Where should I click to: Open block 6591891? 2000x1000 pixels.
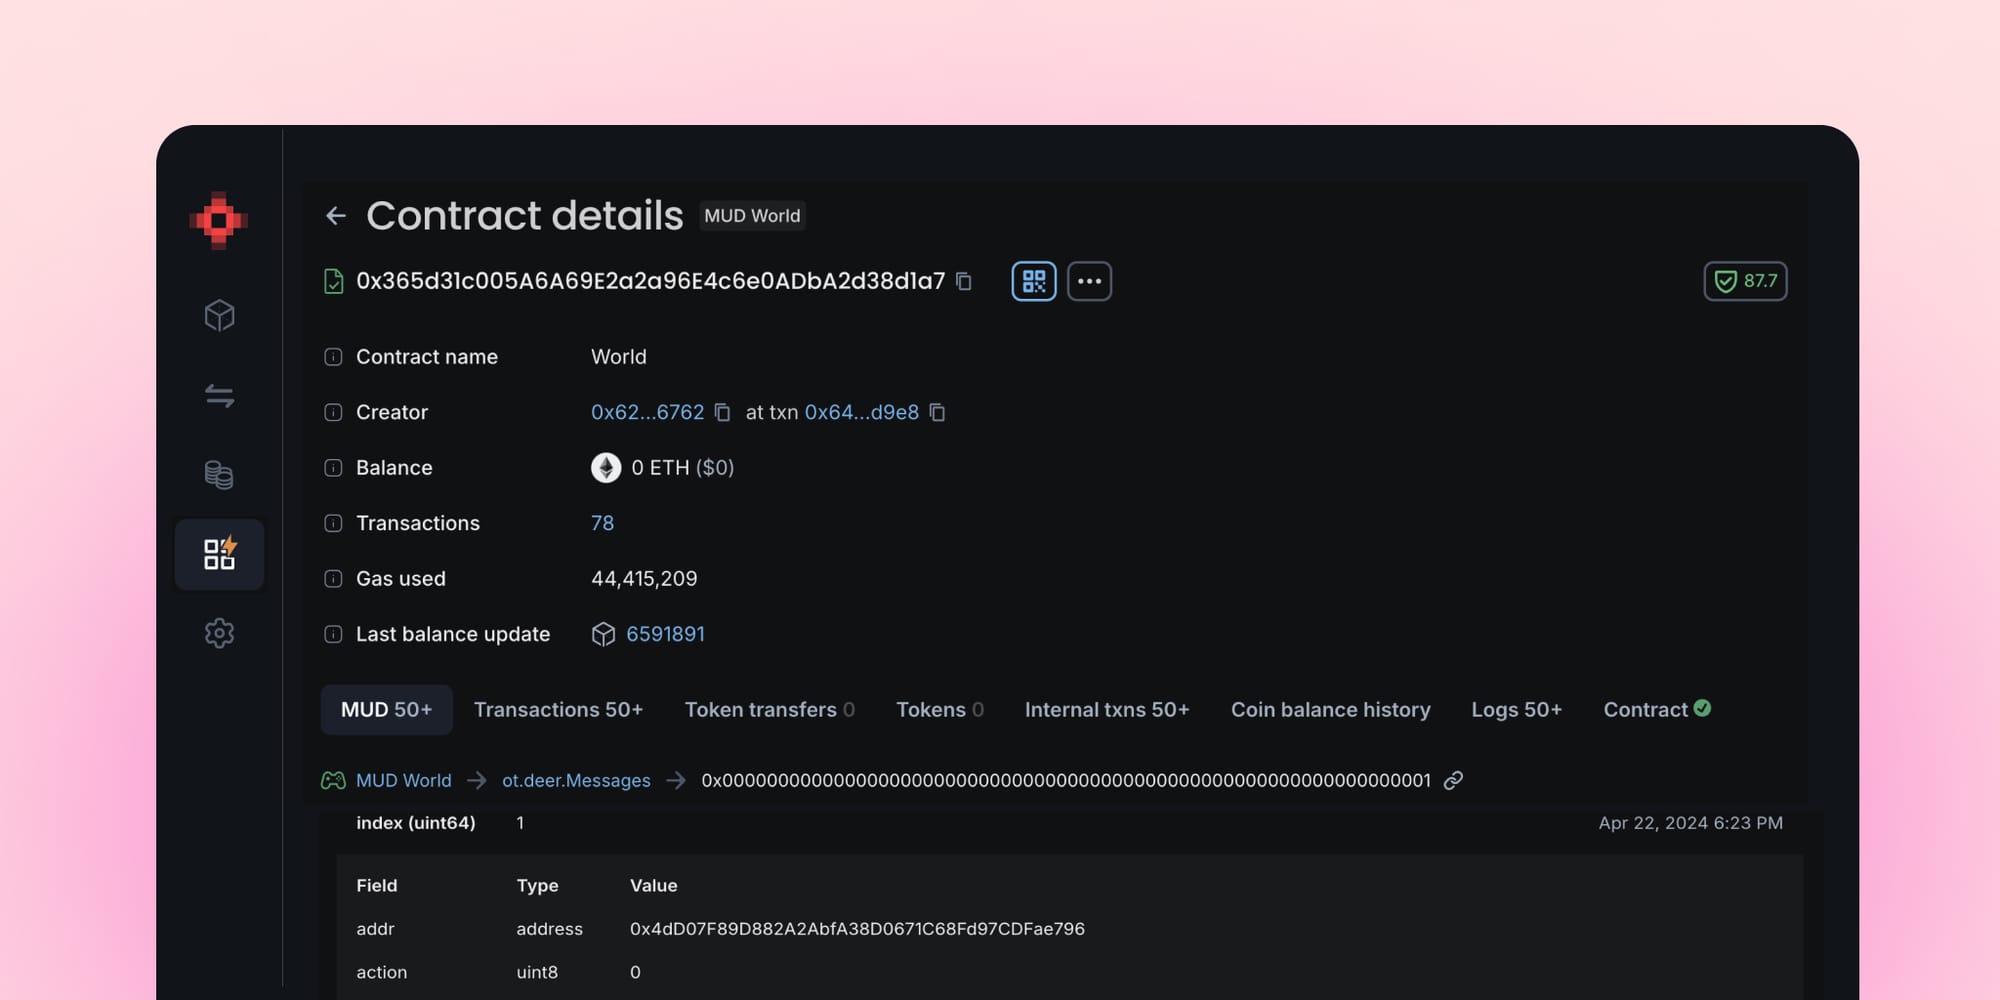(x=665, y=634)
